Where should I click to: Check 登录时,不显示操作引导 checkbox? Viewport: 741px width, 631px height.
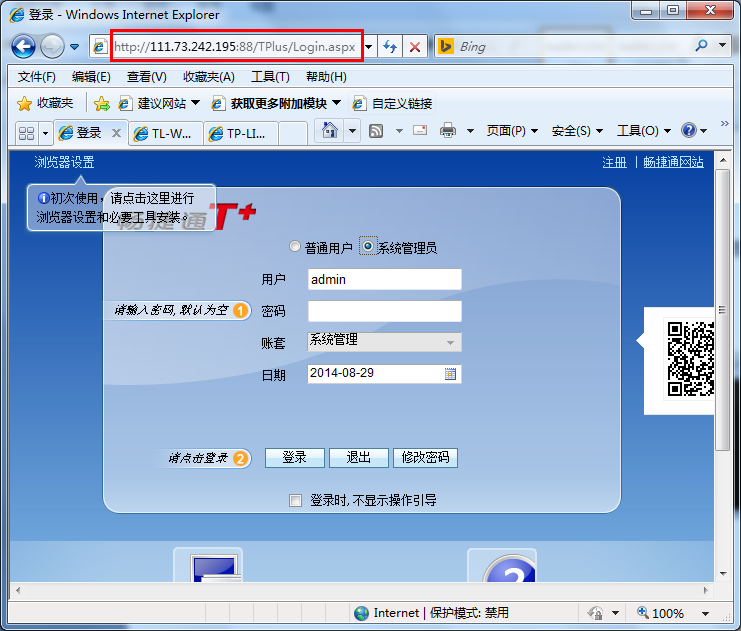295,500
